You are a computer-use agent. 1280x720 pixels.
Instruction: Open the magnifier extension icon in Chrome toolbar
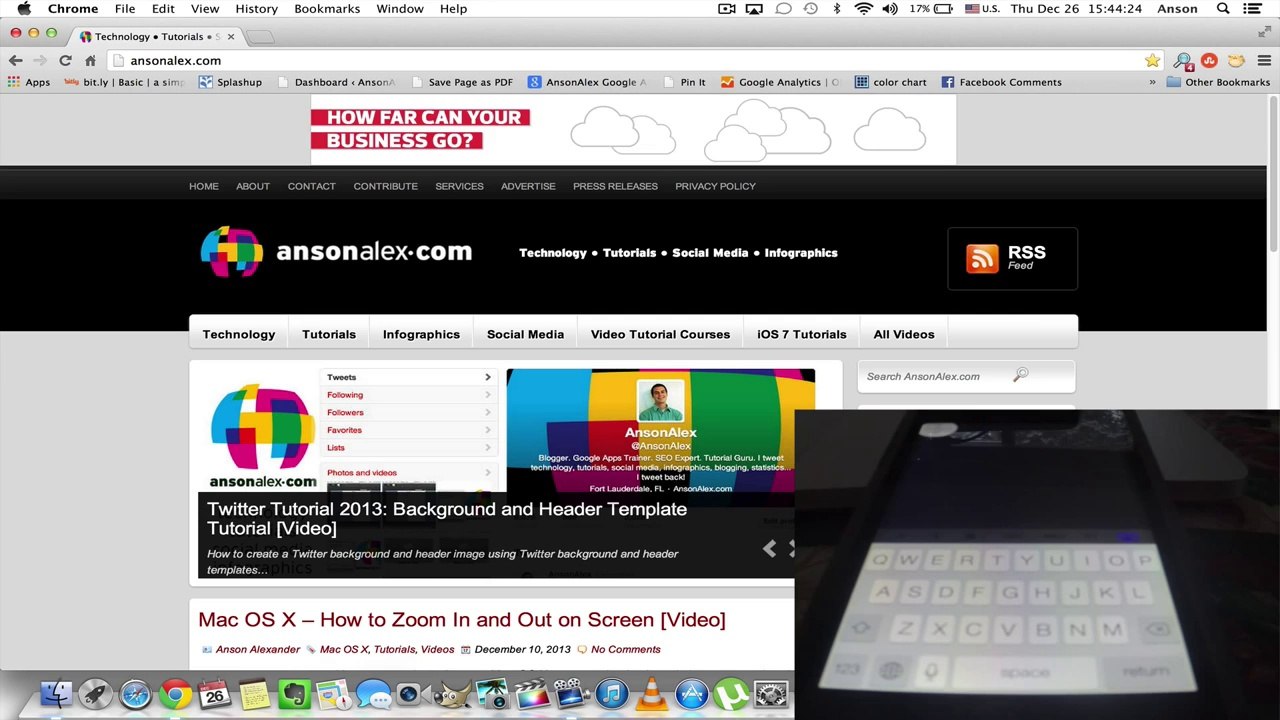point(1182,60)
